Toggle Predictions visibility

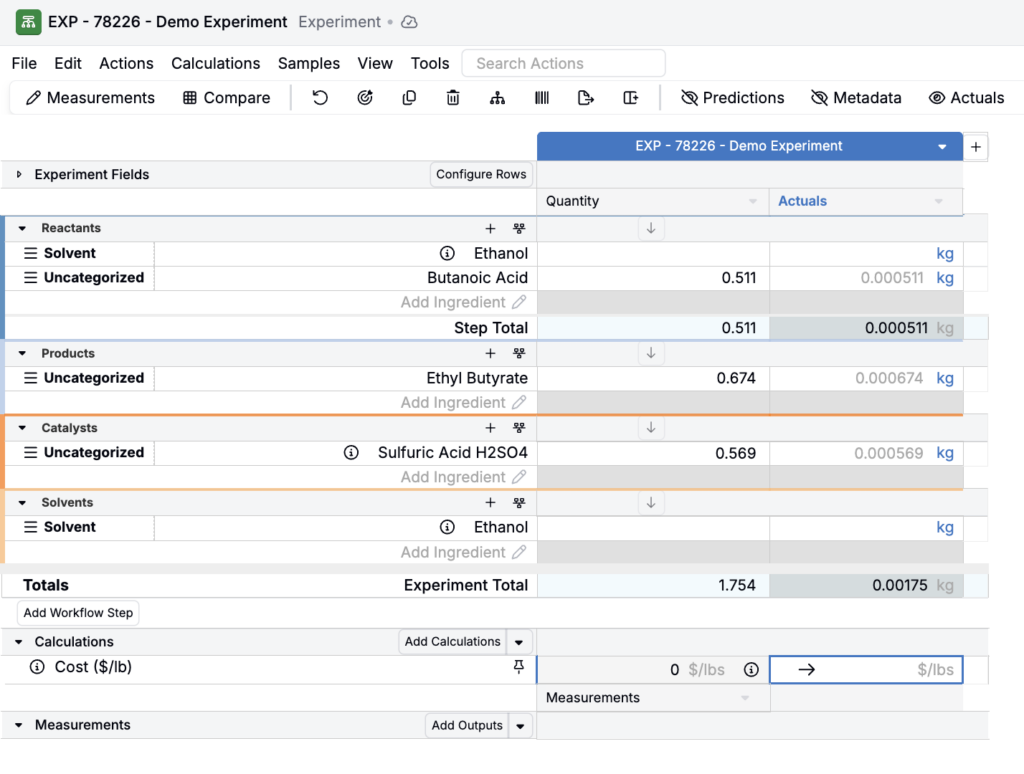tap(732, 98)
